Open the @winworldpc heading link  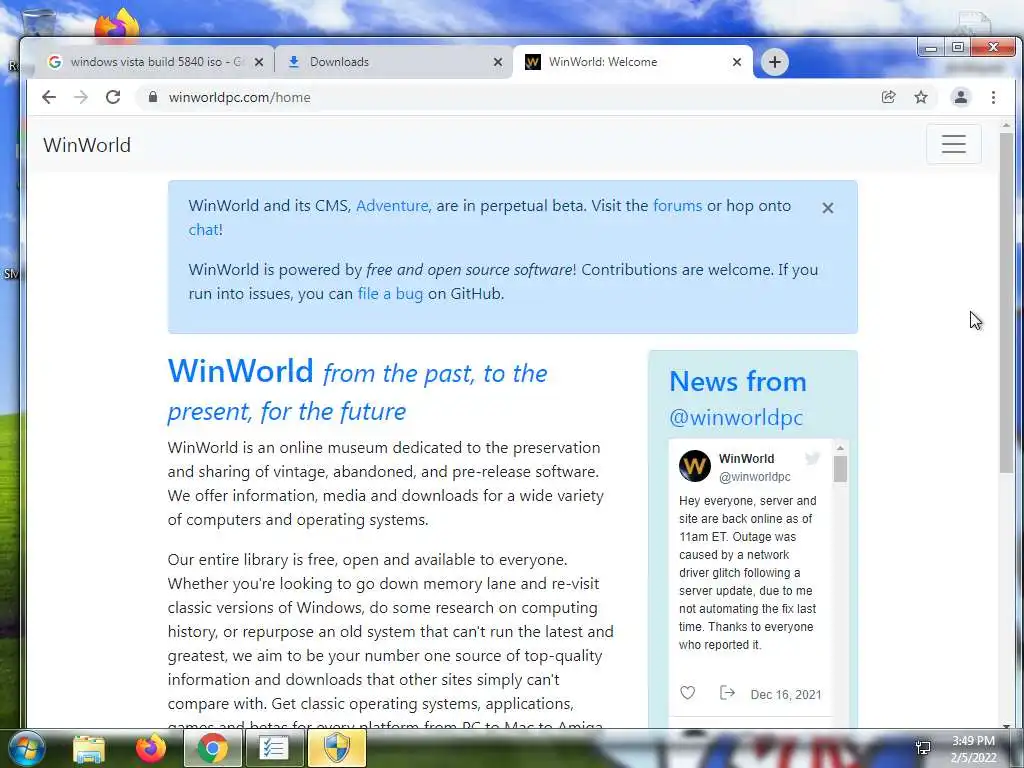(736, 417)
